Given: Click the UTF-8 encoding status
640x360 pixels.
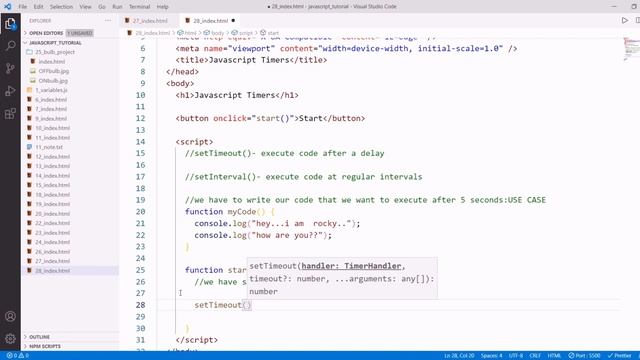Looking at the screenshot, I should (516, 356).
